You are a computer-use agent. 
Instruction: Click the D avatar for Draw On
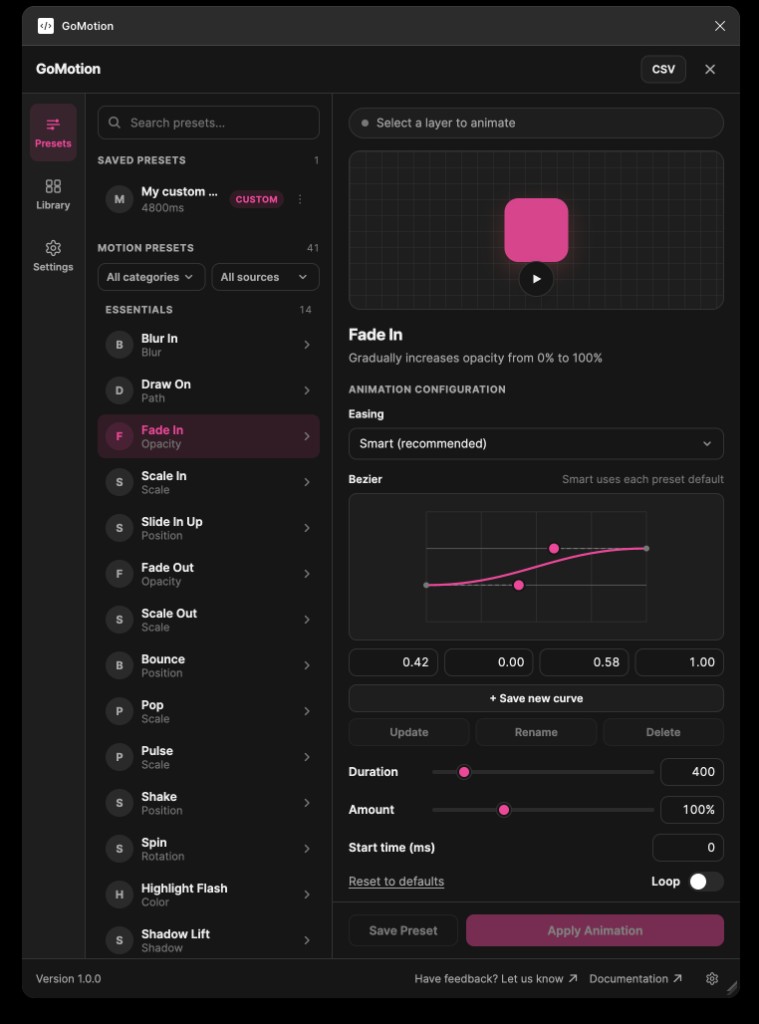[120, 391]
